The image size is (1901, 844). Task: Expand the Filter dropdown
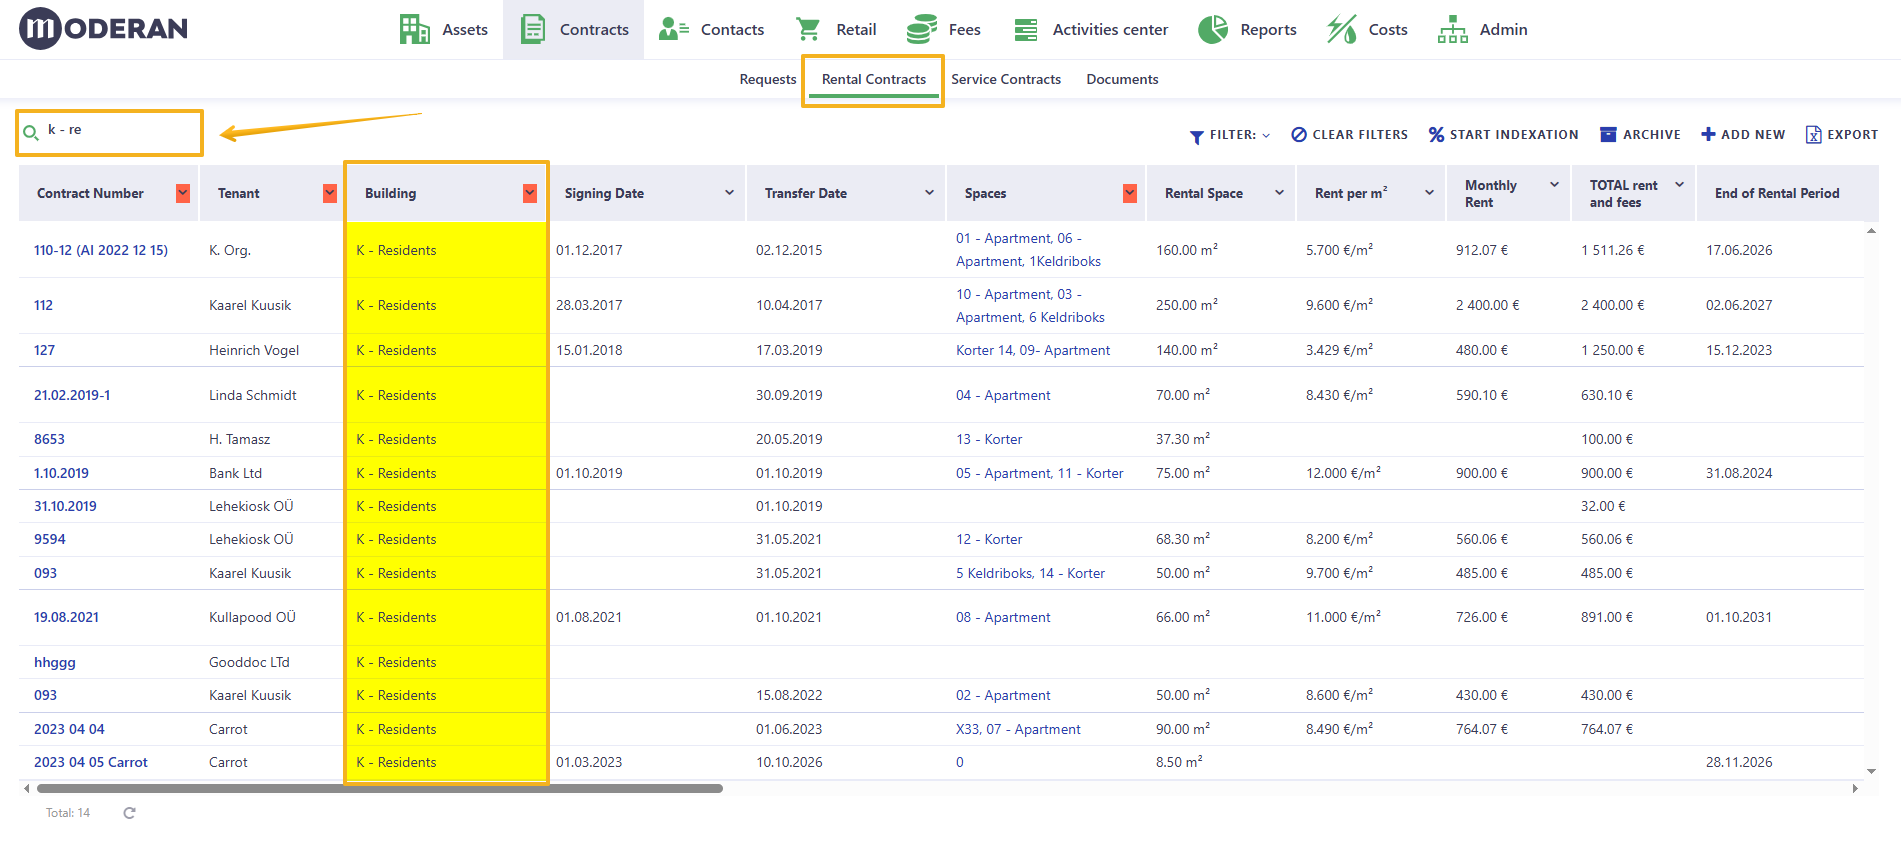coord(1230,135)
